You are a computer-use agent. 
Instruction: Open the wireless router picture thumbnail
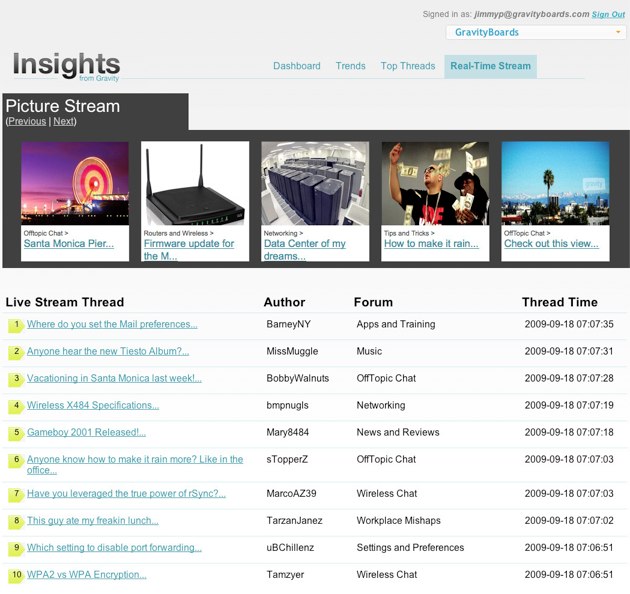[195, 184]
